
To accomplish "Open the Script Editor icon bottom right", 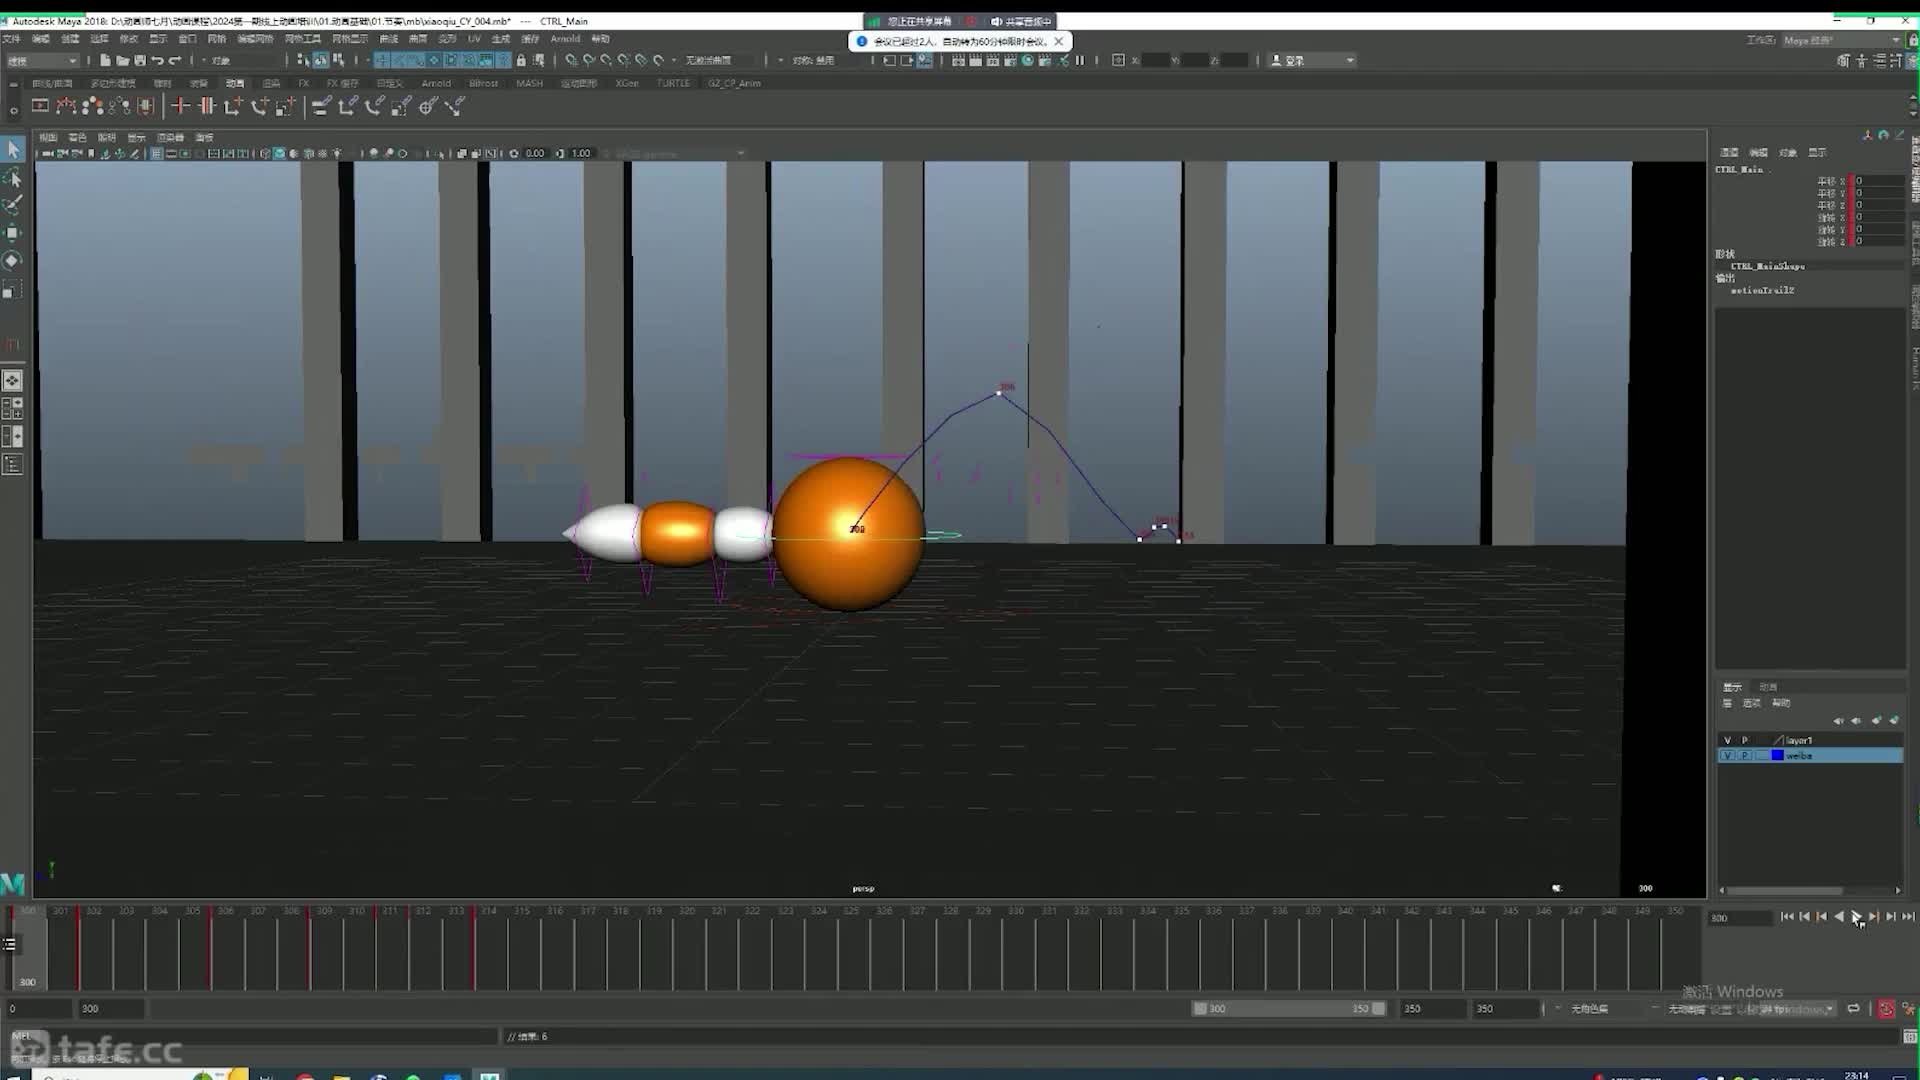I will point(1910,1036).
